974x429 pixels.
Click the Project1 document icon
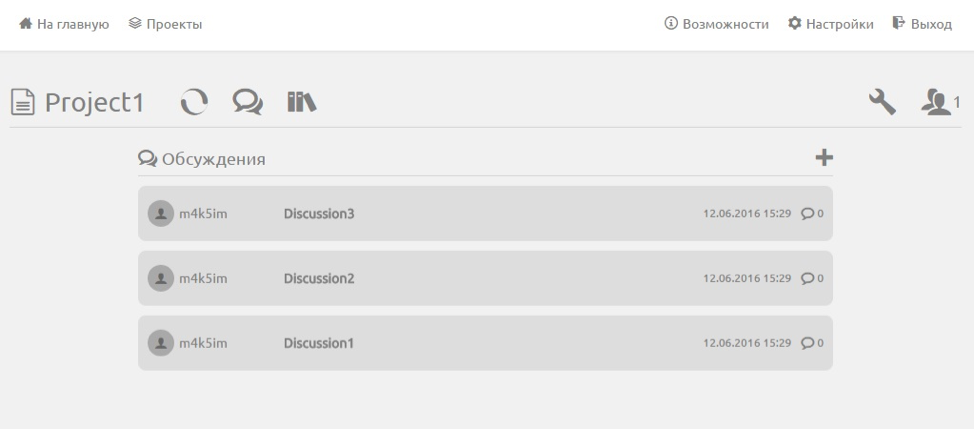pos(23,102)
